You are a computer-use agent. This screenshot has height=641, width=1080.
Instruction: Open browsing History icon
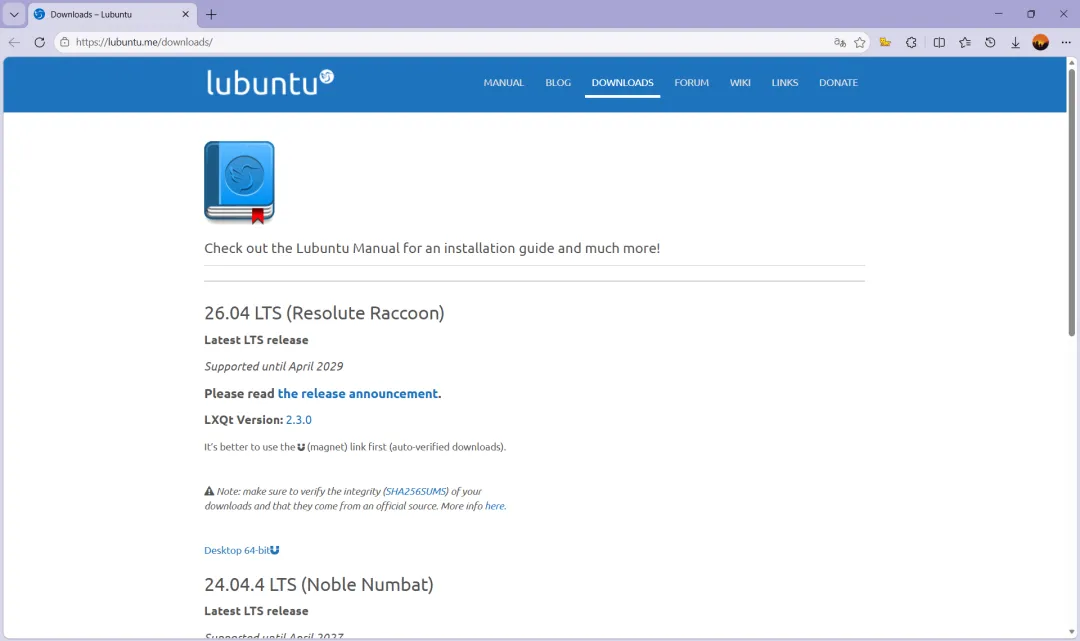(x=990, y=42)
